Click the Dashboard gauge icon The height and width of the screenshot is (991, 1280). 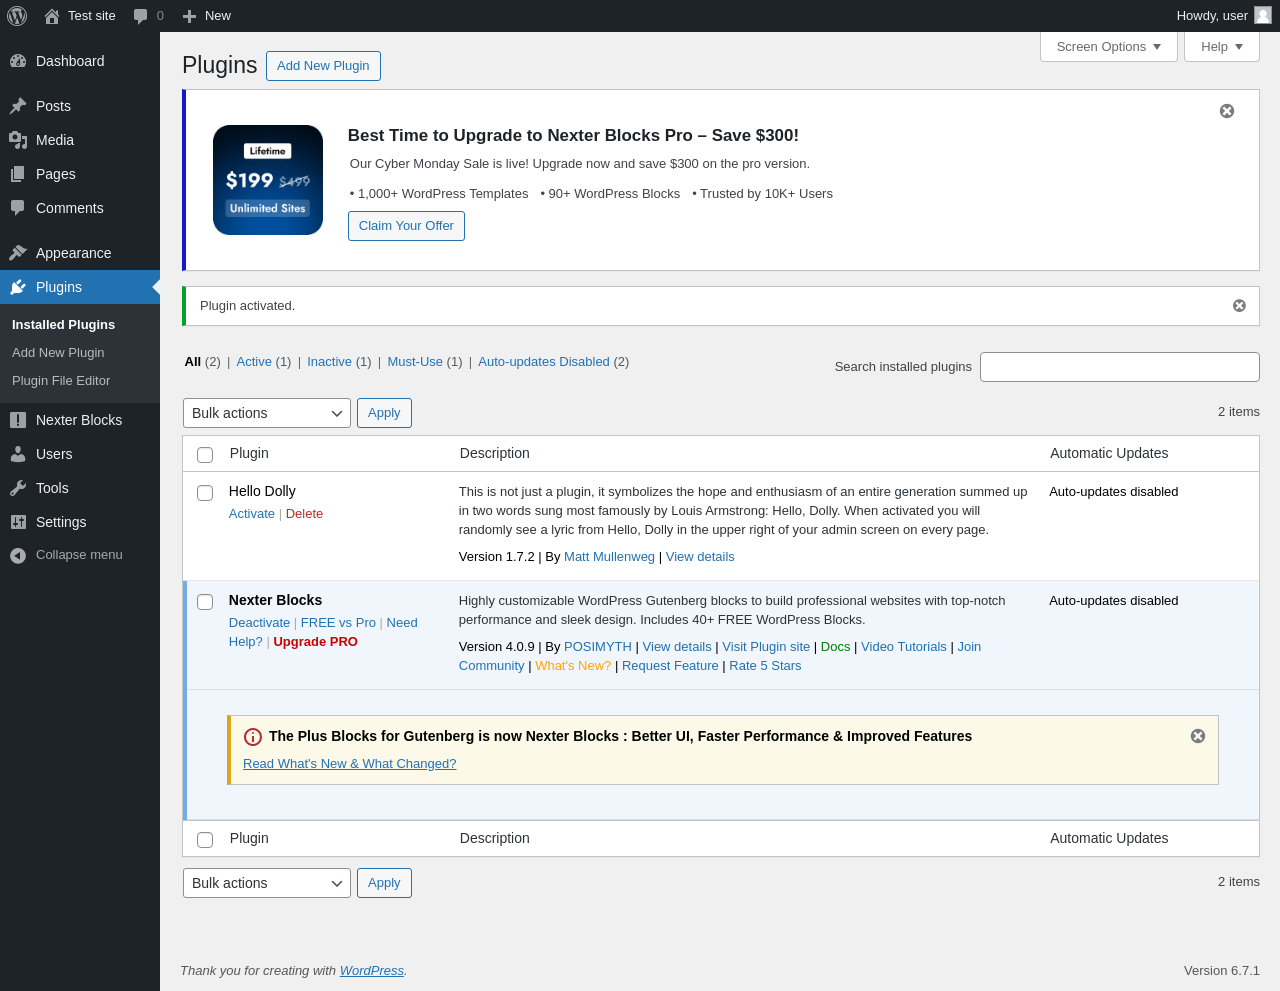18,61
